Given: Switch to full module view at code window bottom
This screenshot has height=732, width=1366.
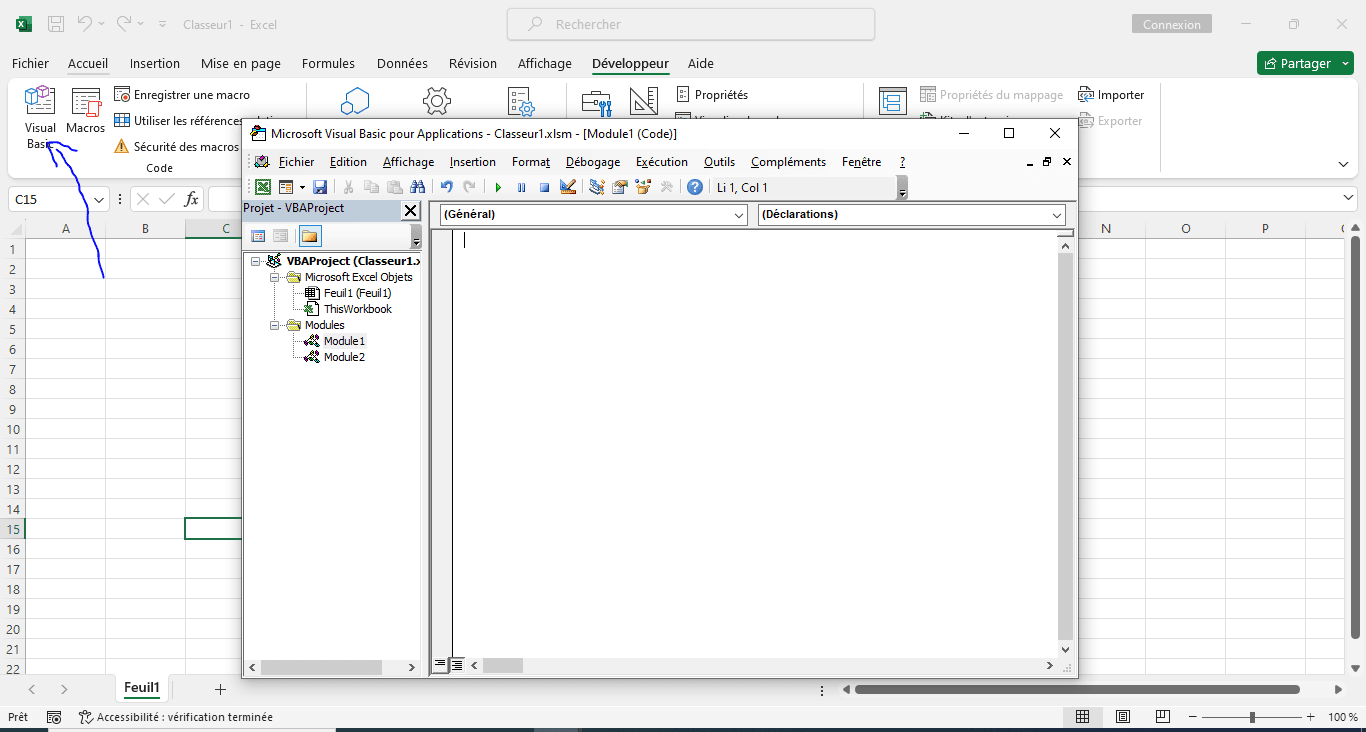Looking at the screenshot, I should [457, 664].
